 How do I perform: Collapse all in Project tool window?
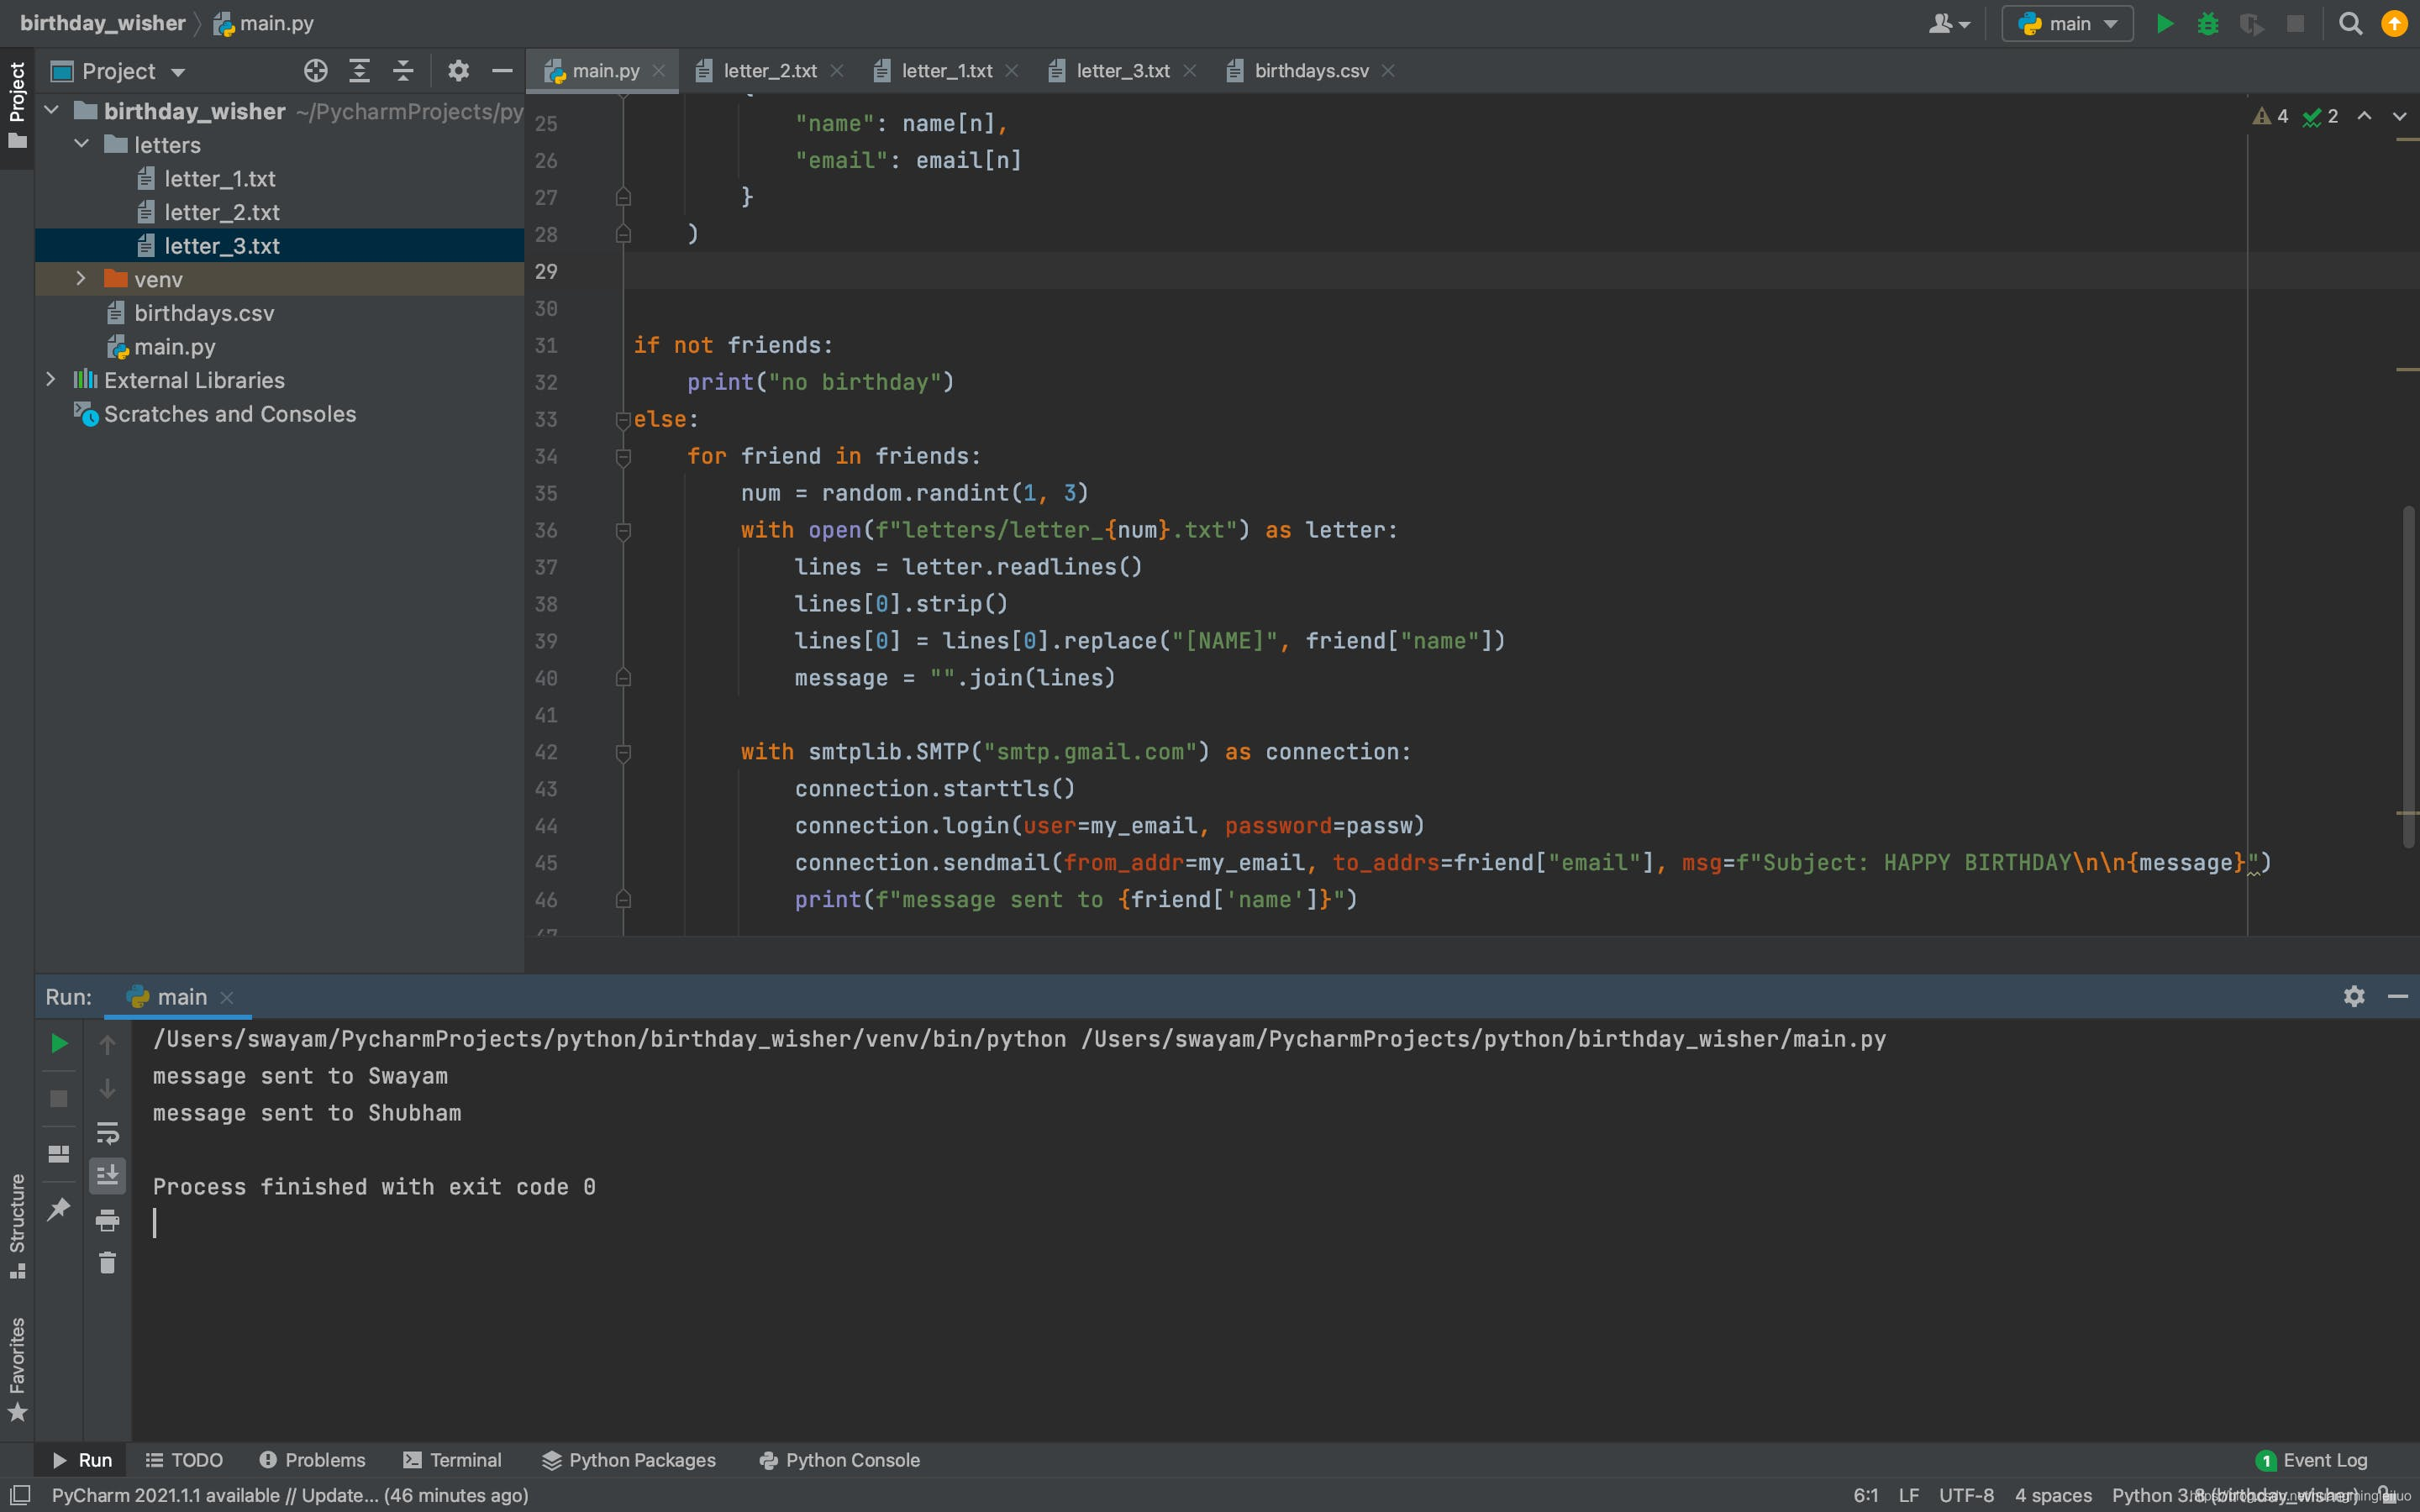click(x=403, y=71)
